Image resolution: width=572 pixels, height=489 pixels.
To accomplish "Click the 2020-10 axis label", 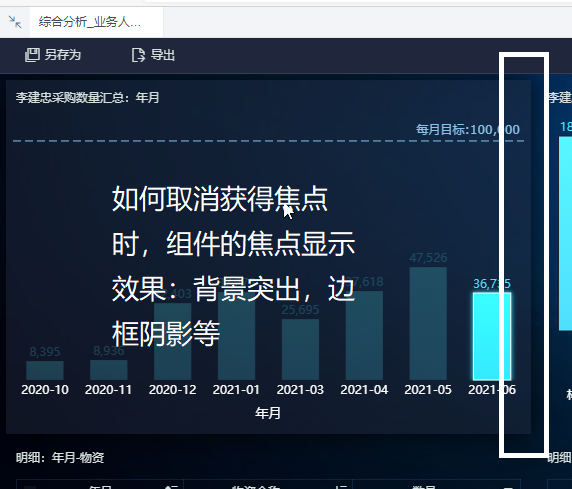I will coord(45,390).
